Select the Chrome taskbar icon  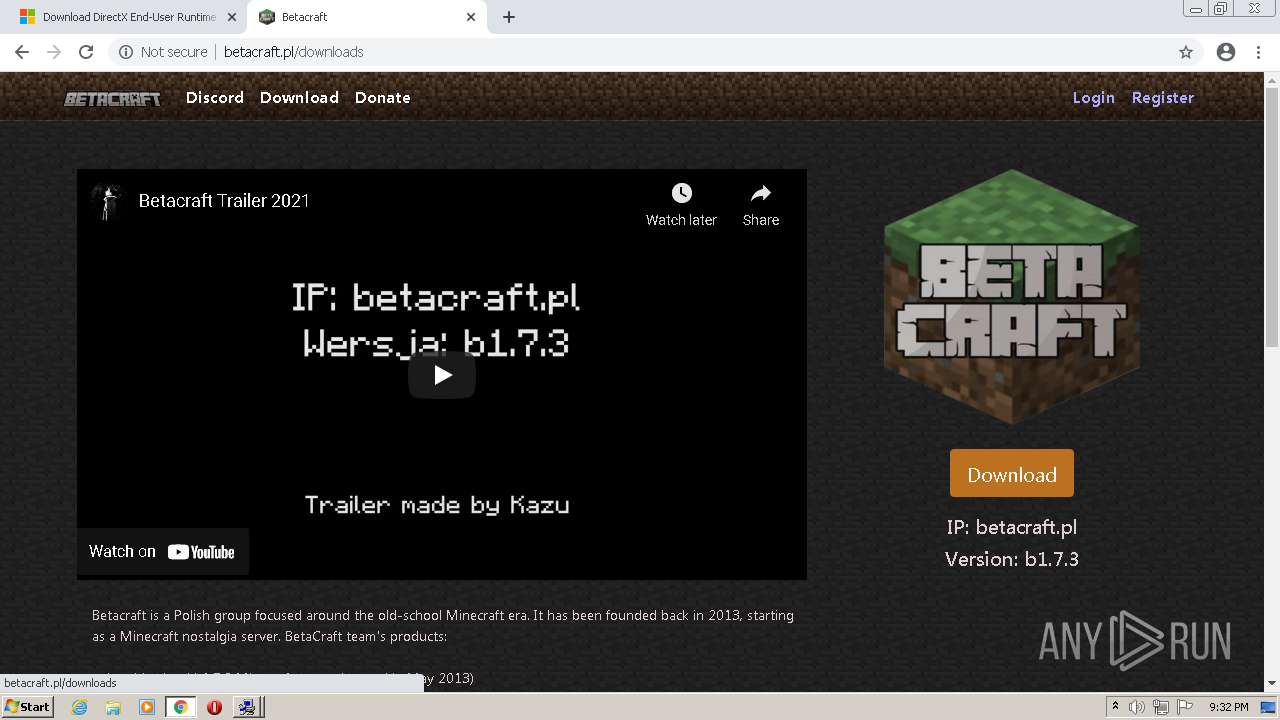pos(180,707)
